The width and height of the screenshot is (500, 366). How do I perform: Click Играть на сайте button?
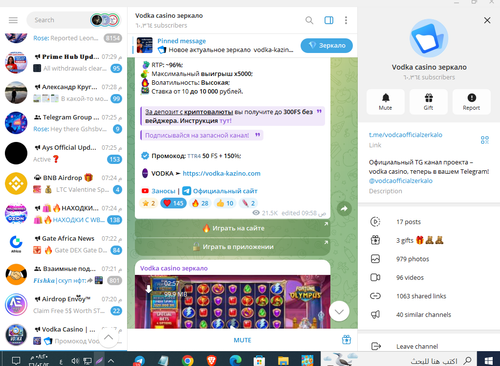233,228
